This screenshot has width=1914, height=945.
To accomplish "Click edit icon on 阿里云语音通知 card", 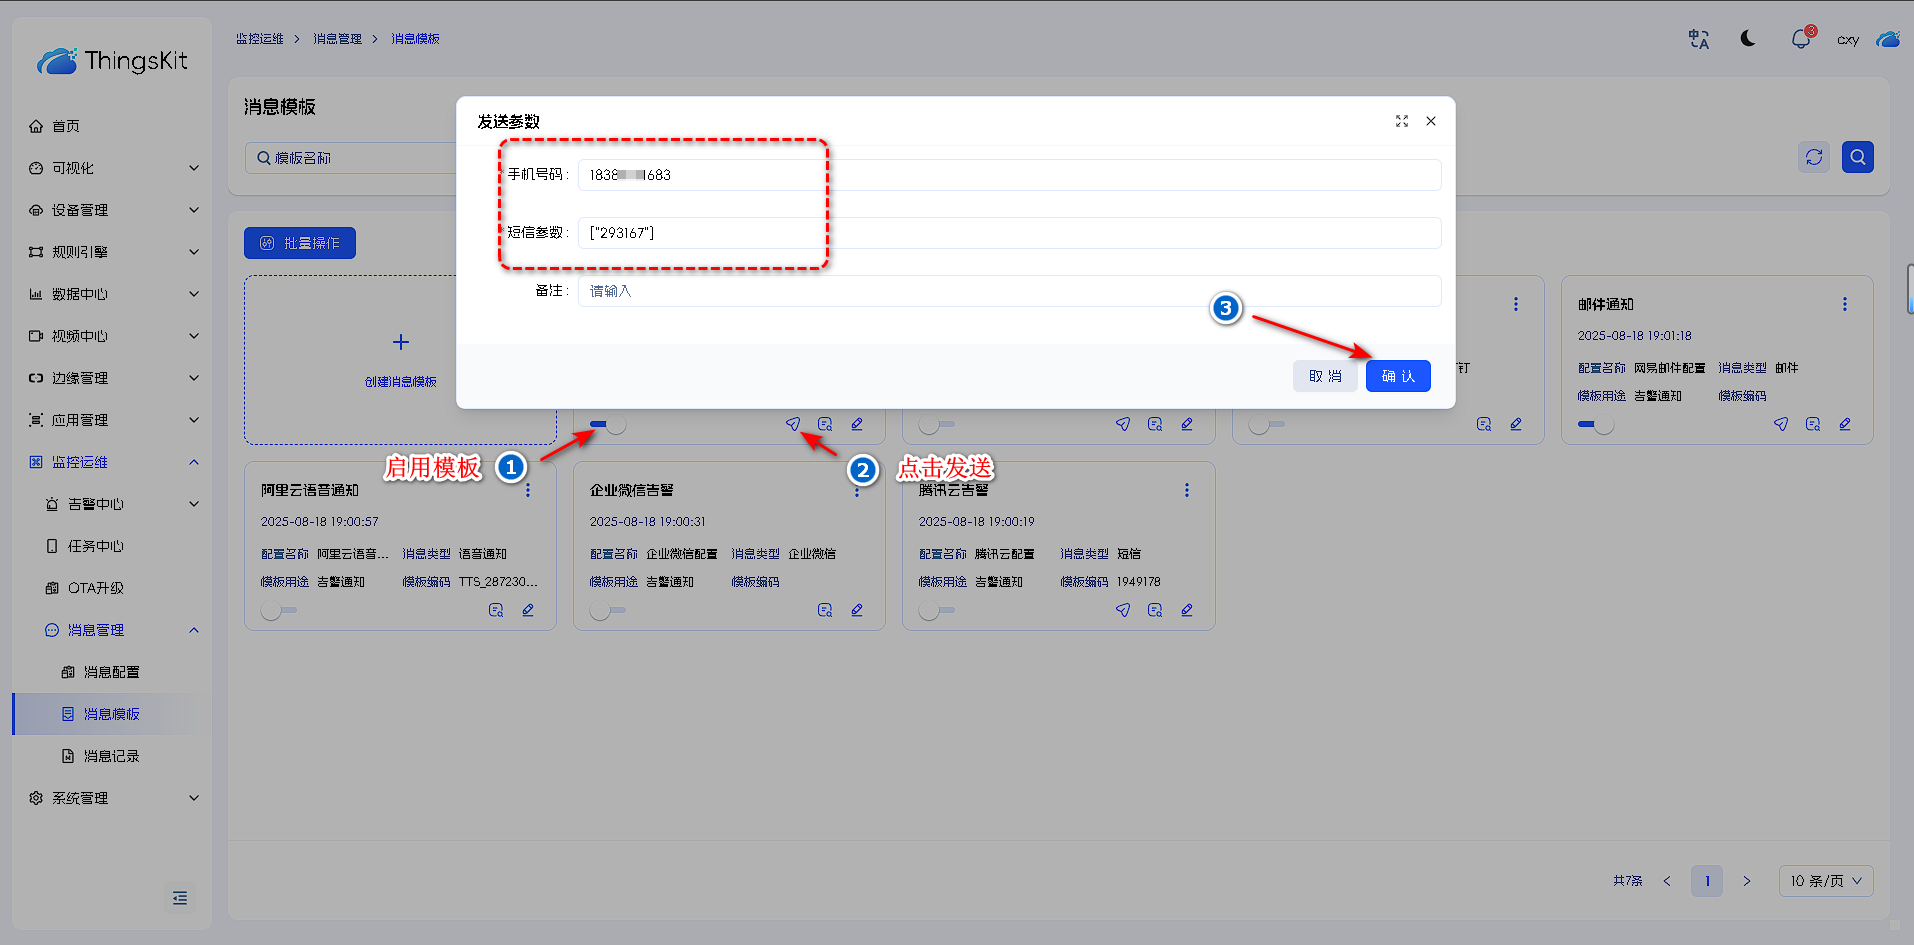I will click(528, 610).
